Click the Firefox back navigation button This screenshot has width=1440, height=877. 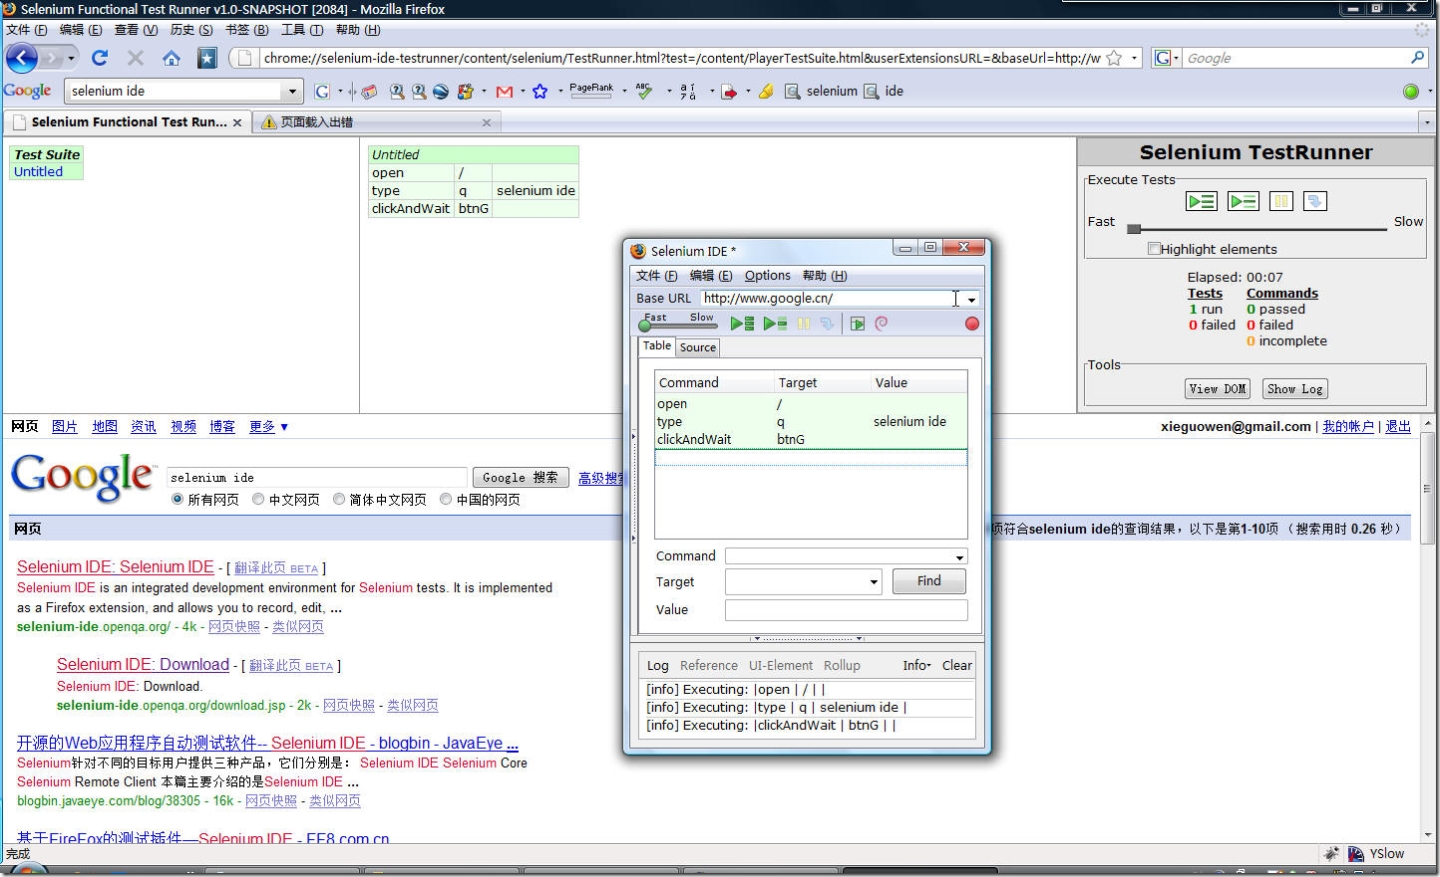pos(22,58)
